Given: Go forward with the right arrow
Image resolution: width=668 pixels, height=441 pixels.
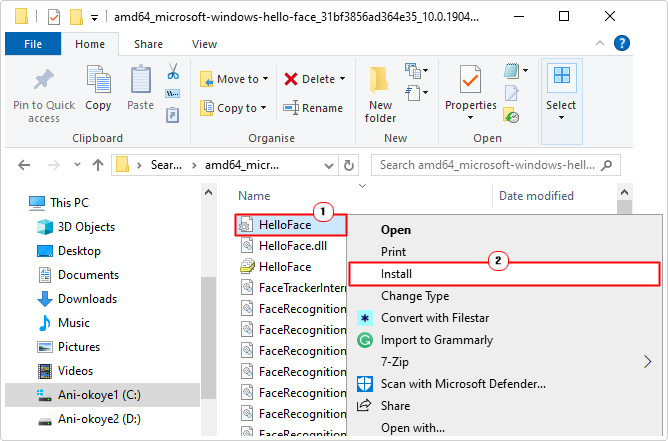Looking at the screenshot, I should coord(54,165).
